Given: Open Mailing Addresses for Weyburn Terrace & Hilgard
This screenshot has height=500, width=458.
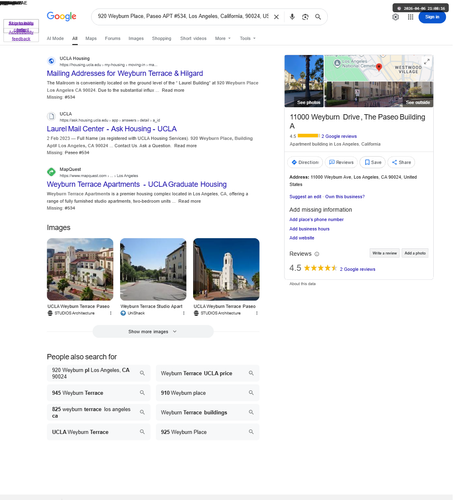Looking at the screenshot, I should click(125, 73).
